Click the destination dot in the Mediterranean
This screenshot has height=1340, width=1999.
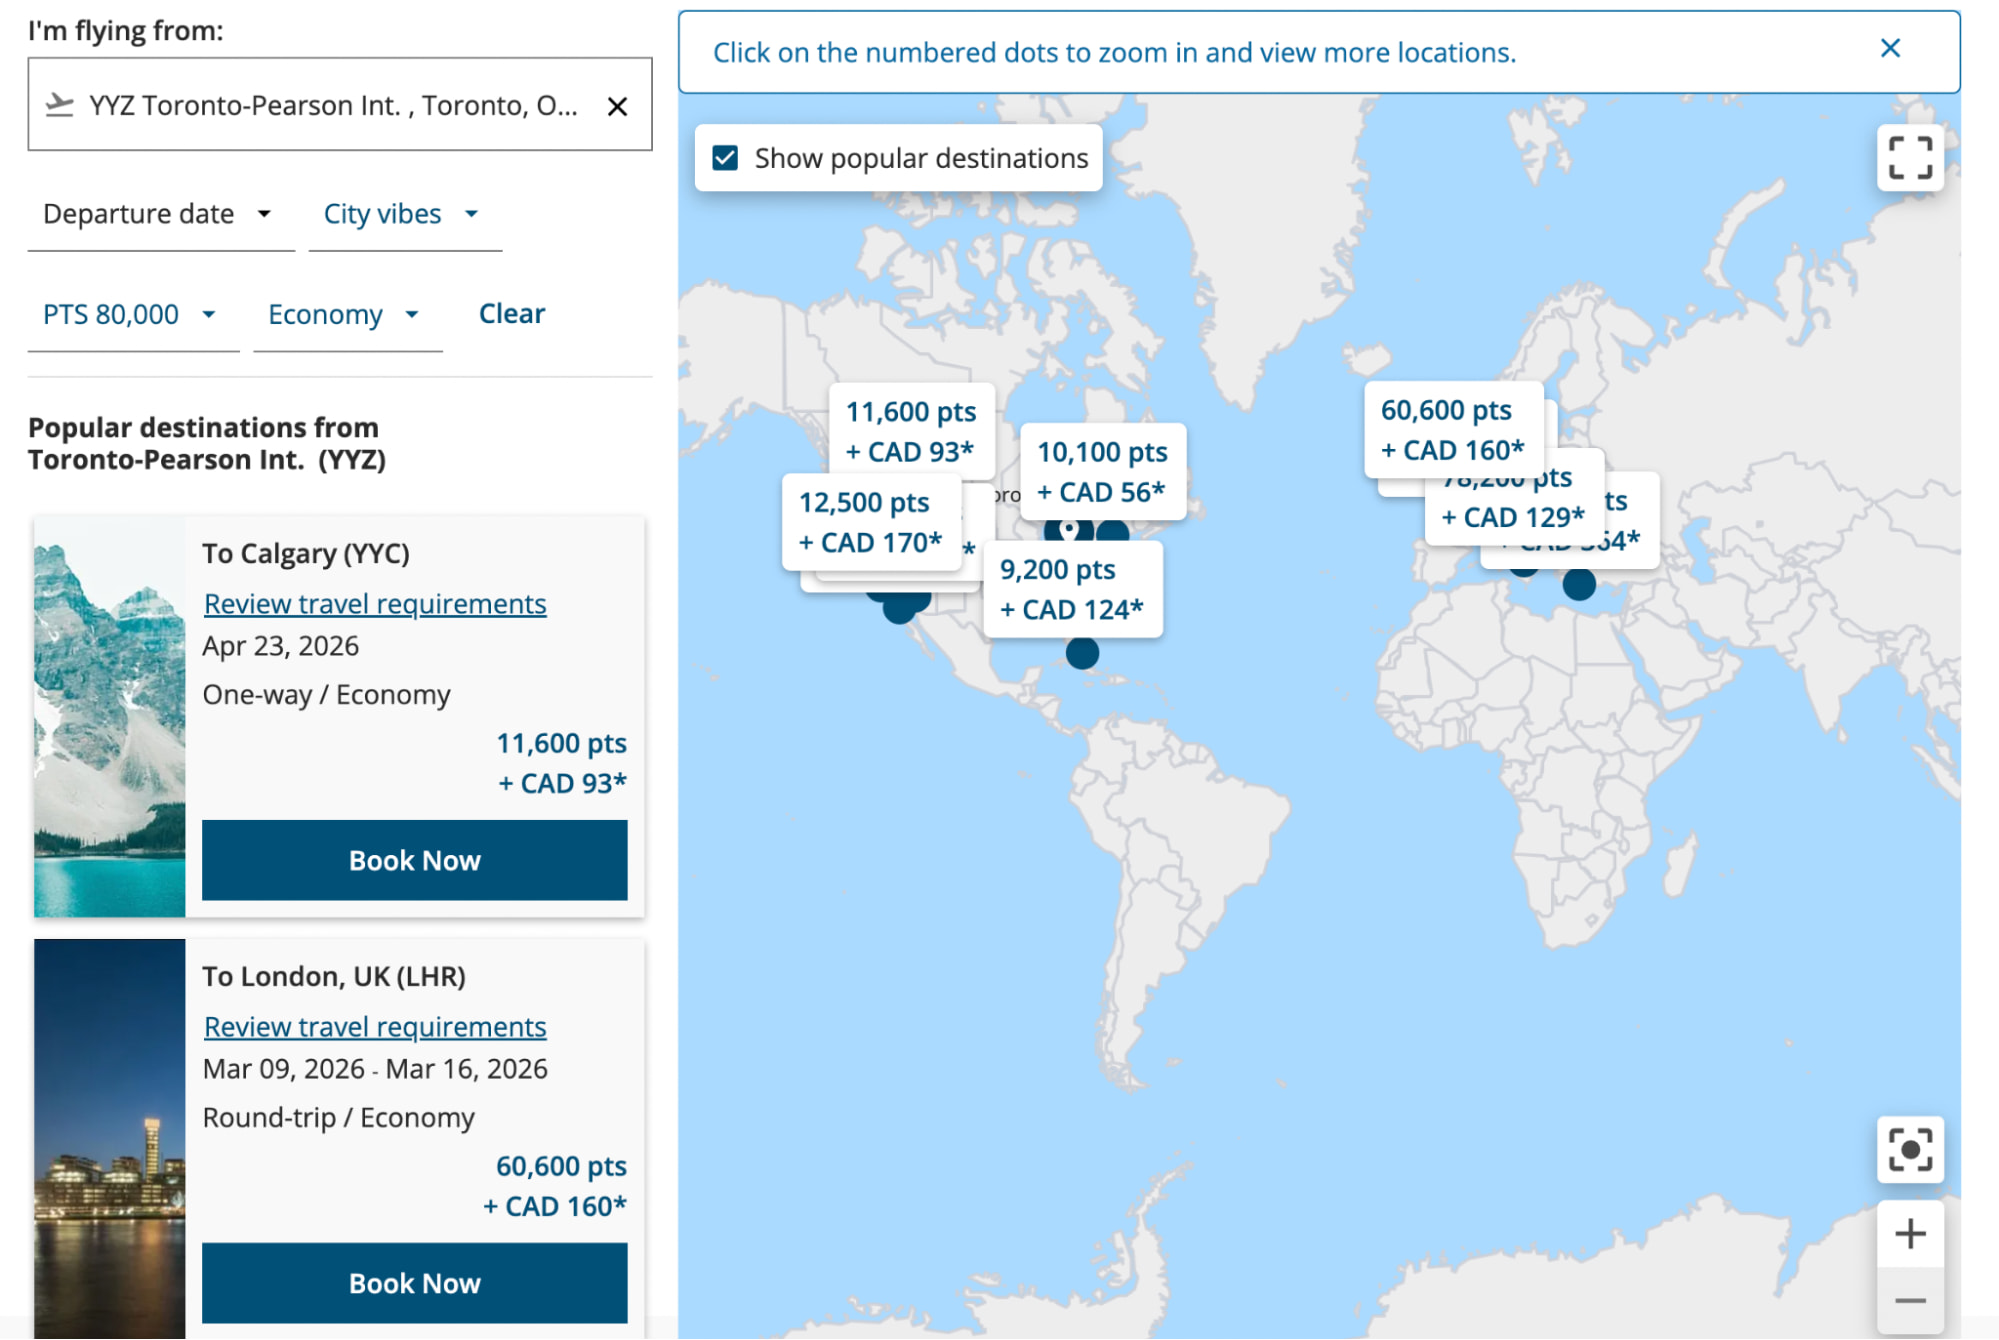click(1577, 587)
